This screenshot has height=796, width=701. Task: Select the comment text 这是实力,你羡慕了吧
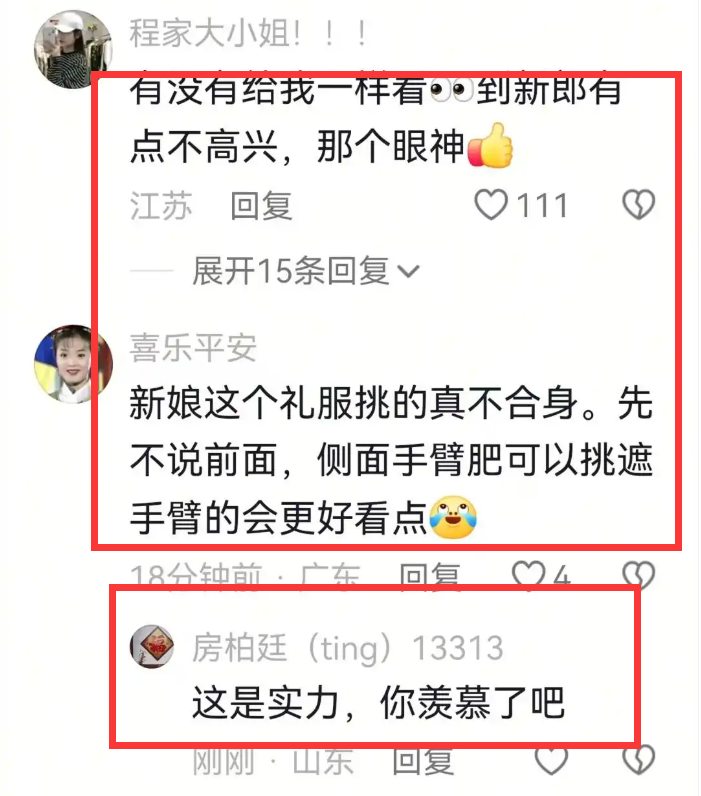tap(379, 703)
